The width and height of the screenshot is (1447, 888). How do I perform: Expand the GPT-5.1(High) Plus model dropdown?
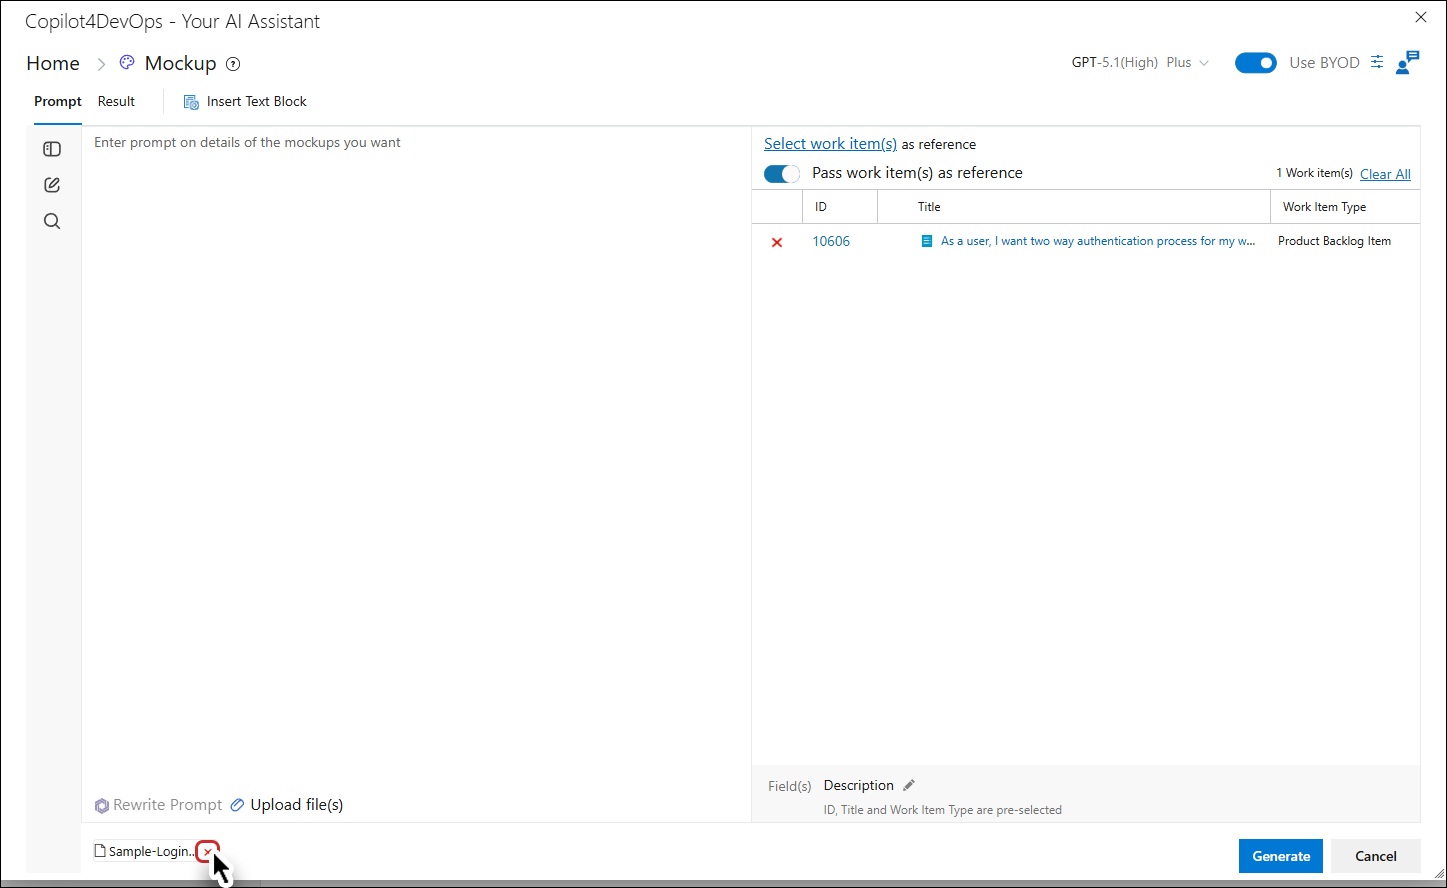click(x=1140, y=62)
